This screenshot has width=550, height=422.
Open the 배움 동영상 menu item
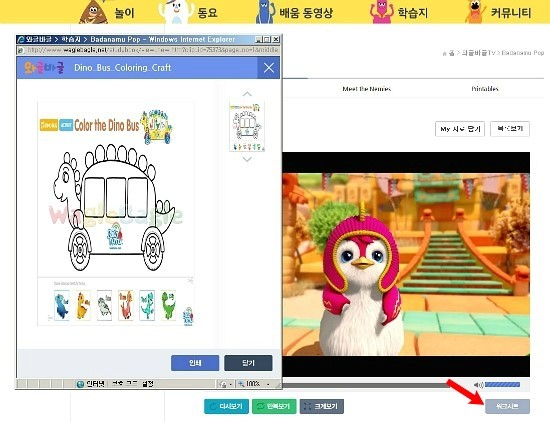click(295, 12)
